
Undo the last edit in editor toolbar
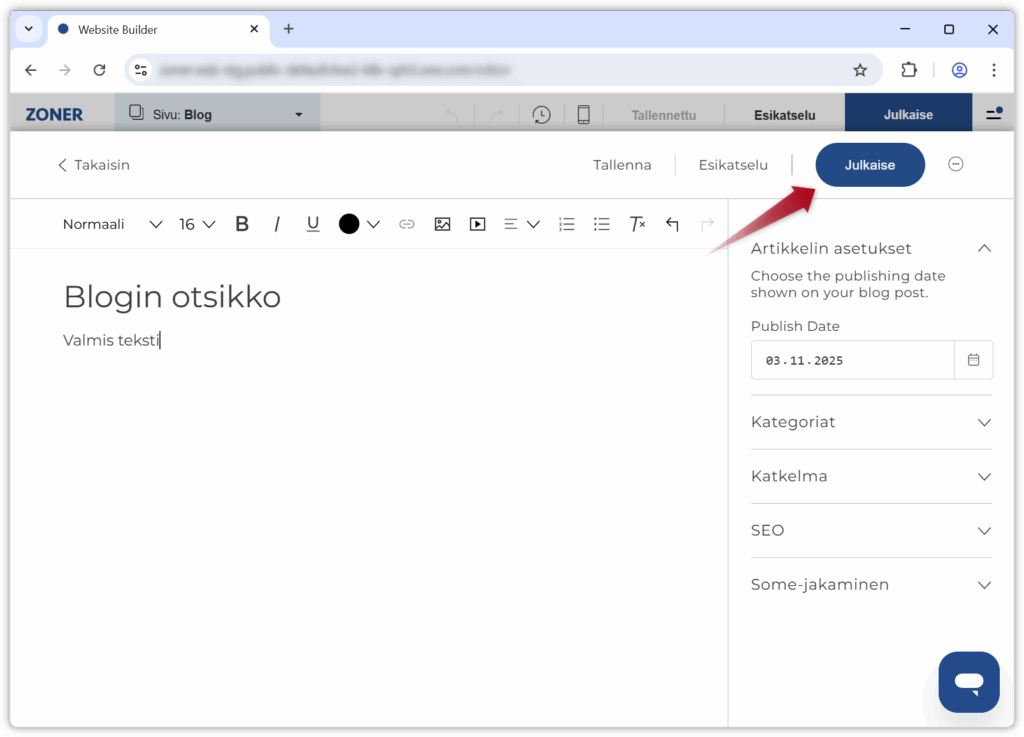672,224
